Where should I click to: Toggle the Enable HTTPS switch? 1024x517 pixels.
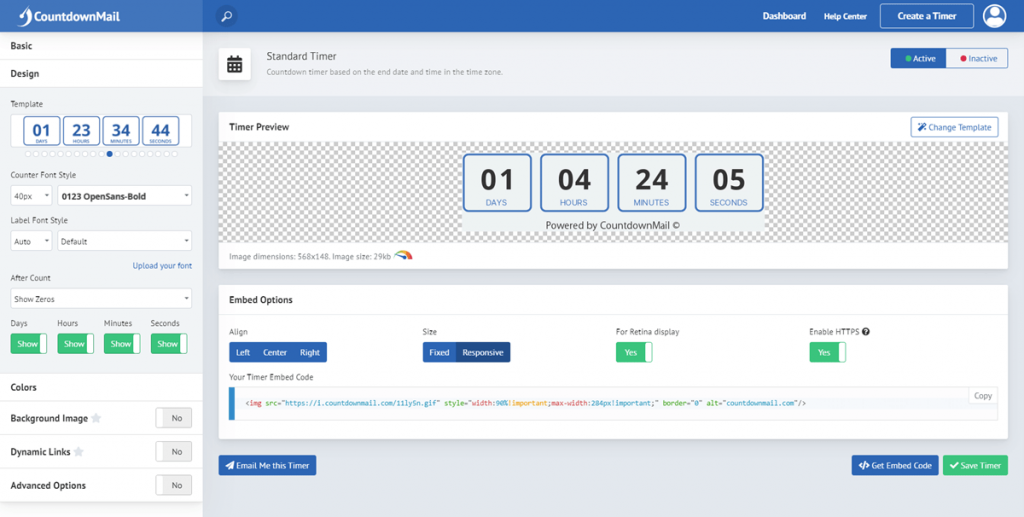827,352
